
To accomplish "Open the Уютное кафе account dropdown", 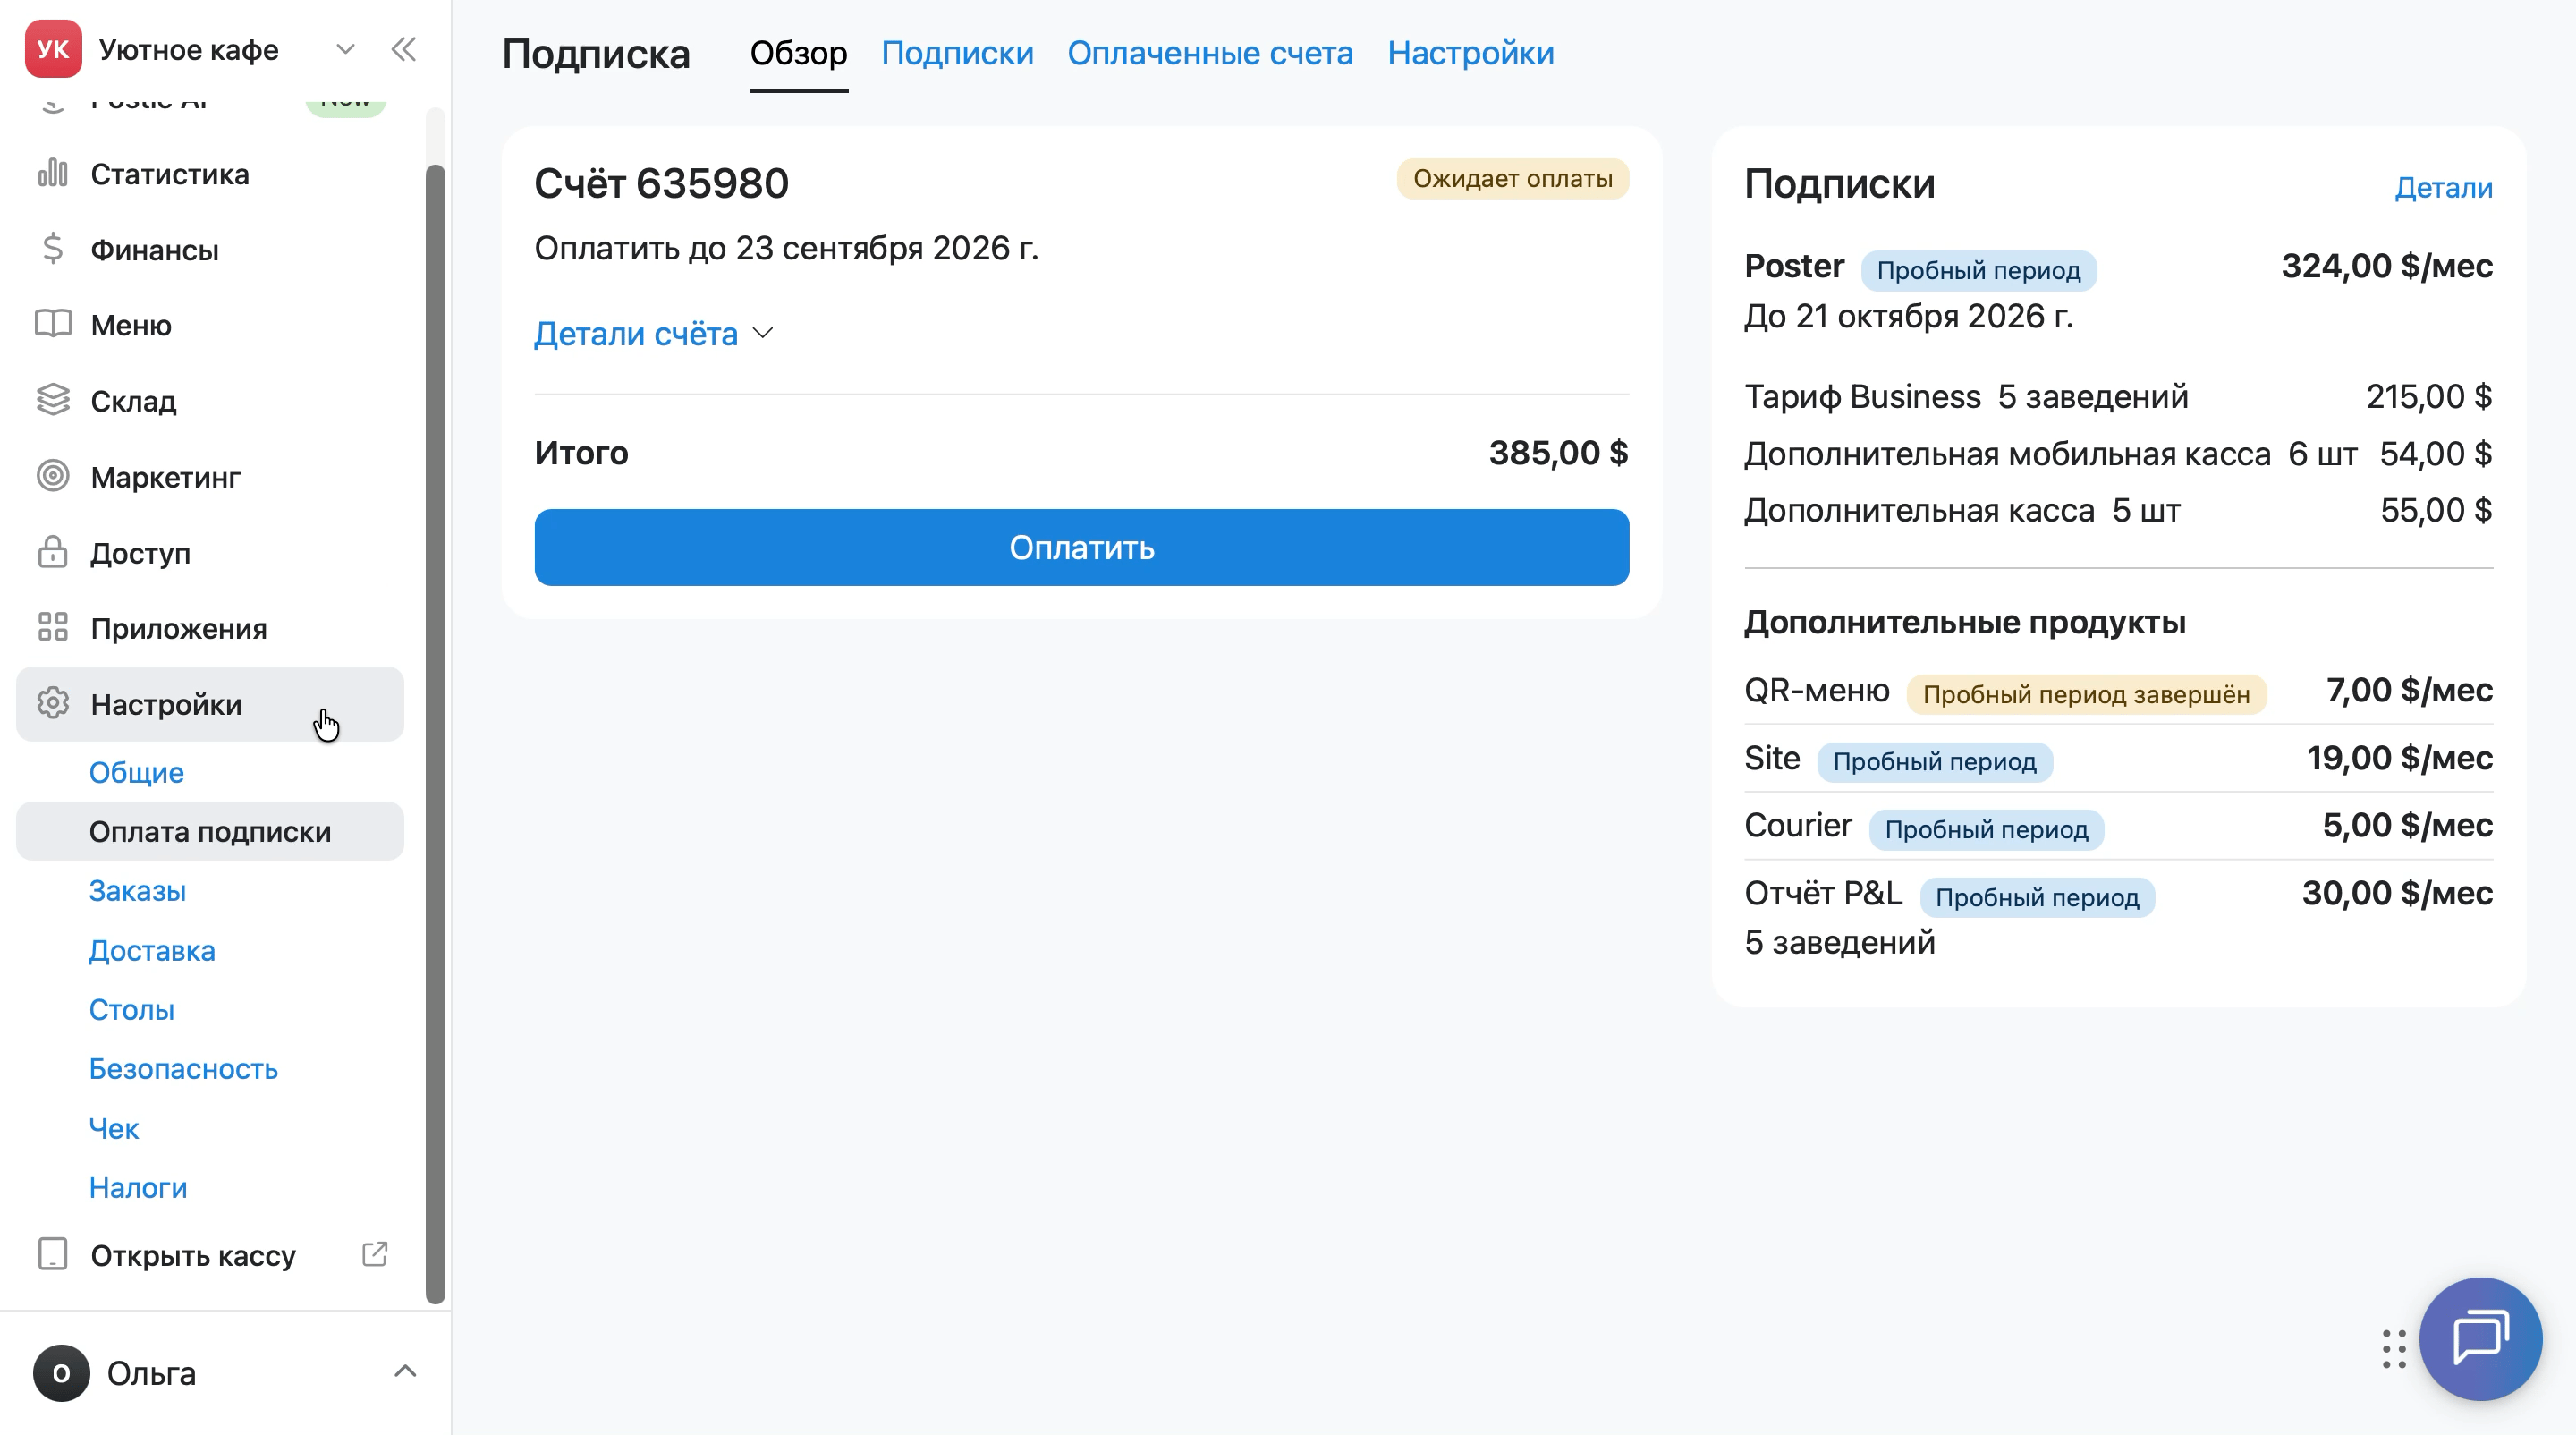I will pos(345,49).
